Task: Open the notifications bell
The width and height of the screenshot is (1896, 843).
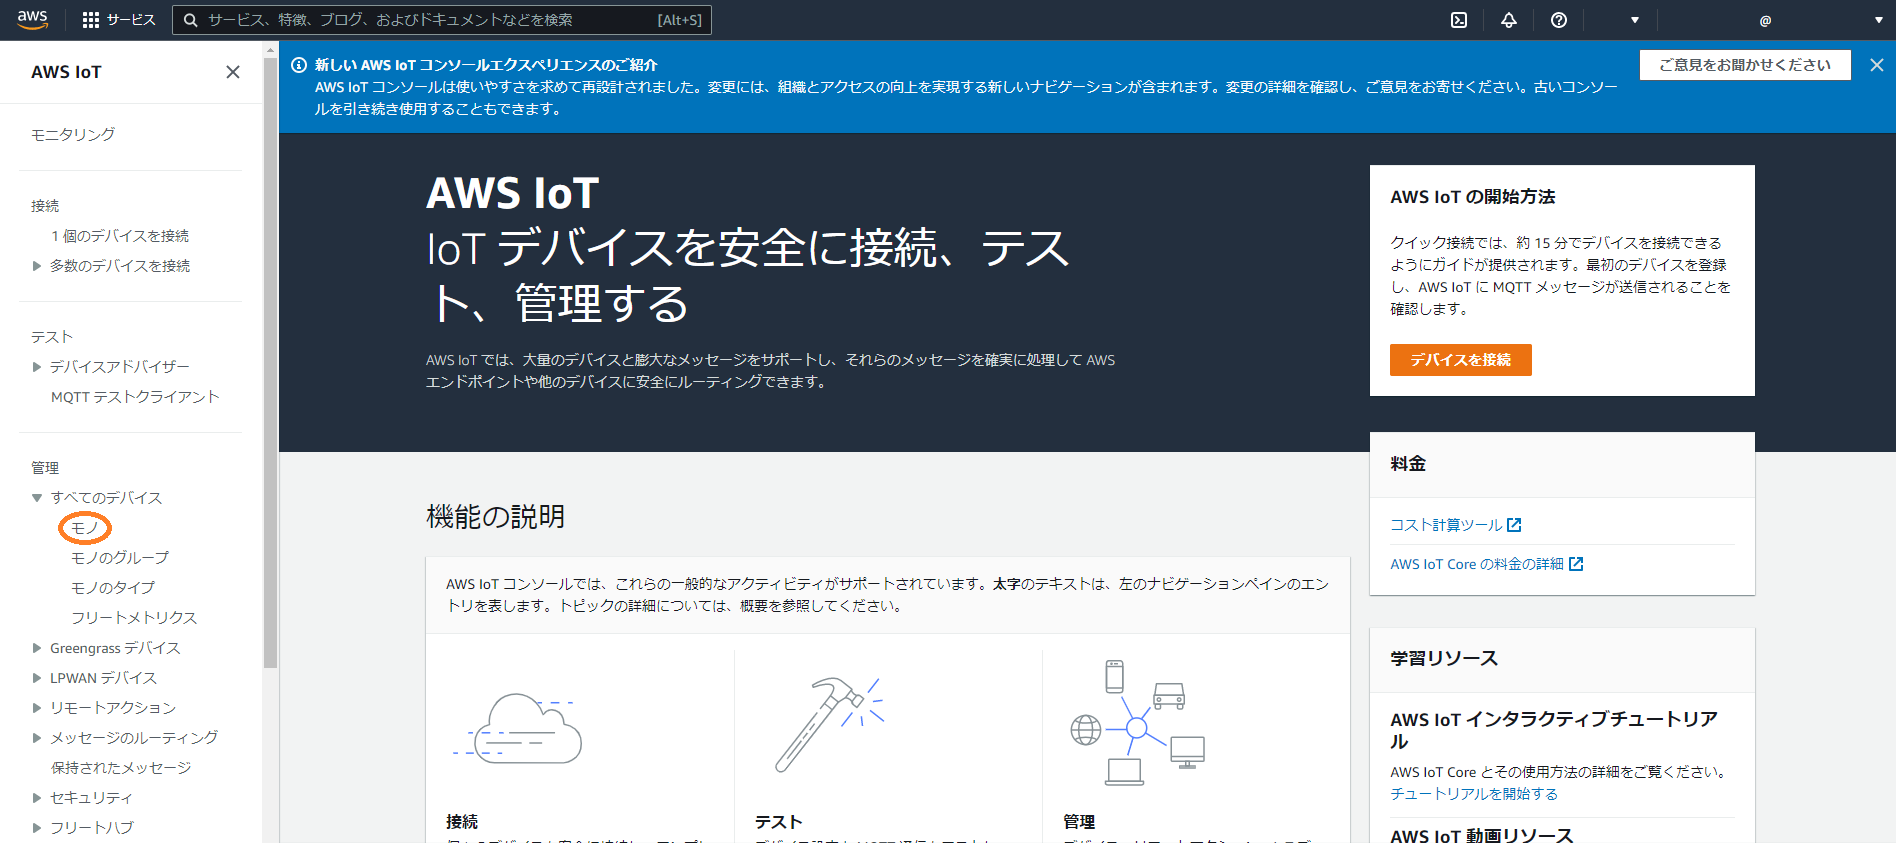Action: tap(1509, 20)
